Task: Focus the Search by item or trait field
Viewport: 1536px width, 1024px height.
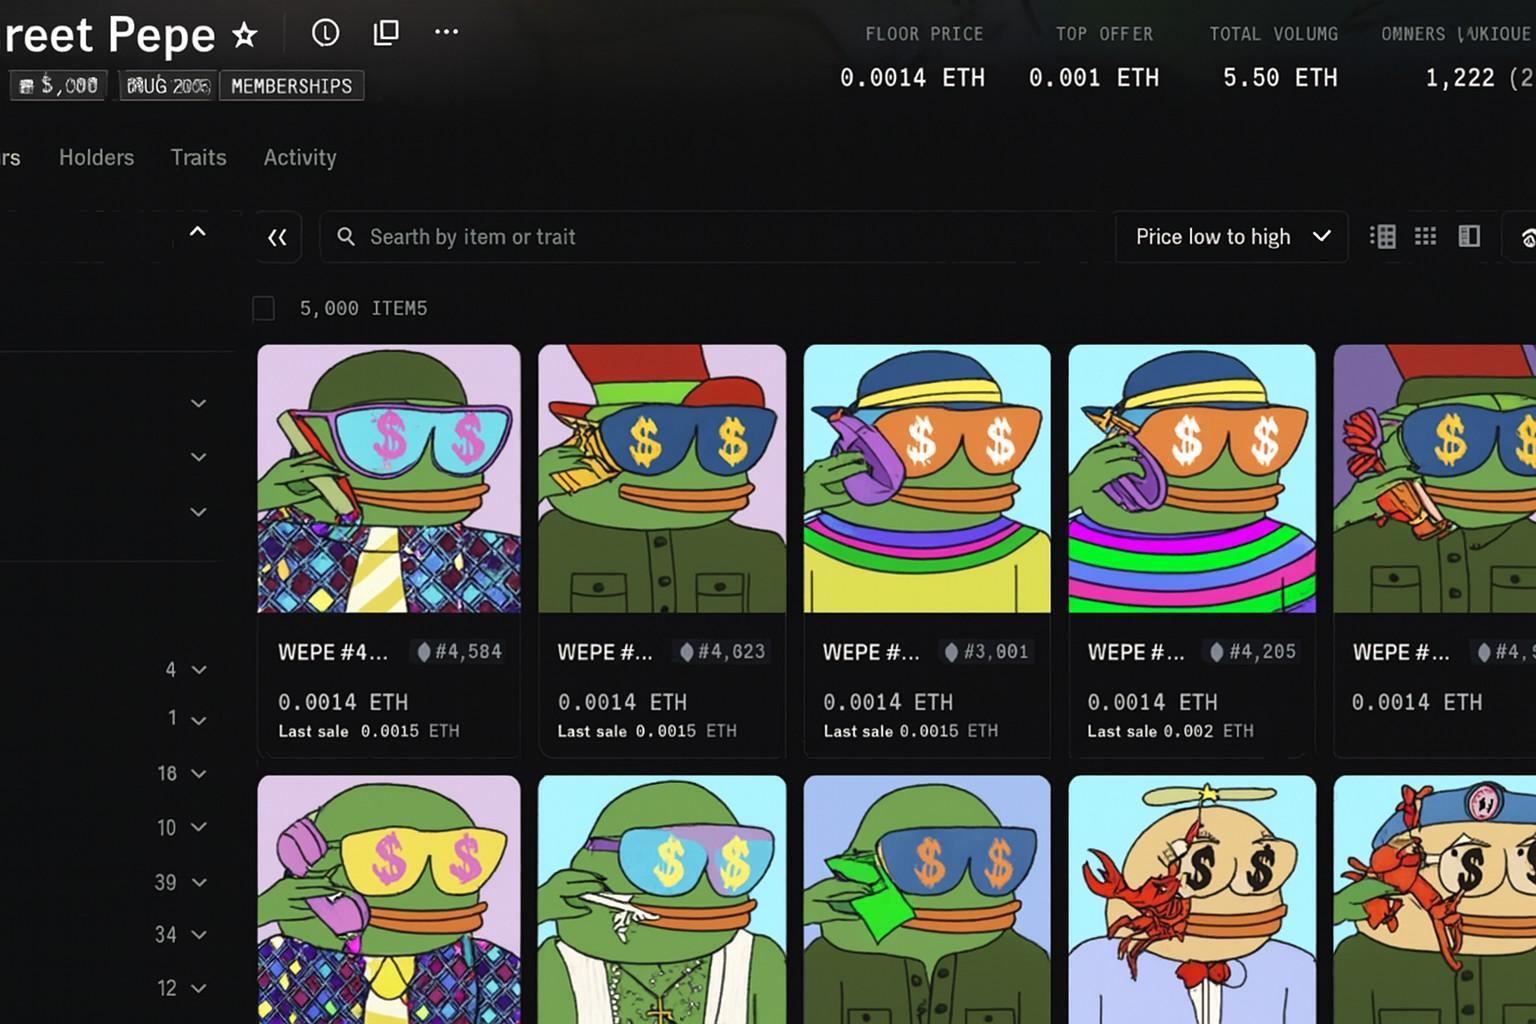Action: 717,237
